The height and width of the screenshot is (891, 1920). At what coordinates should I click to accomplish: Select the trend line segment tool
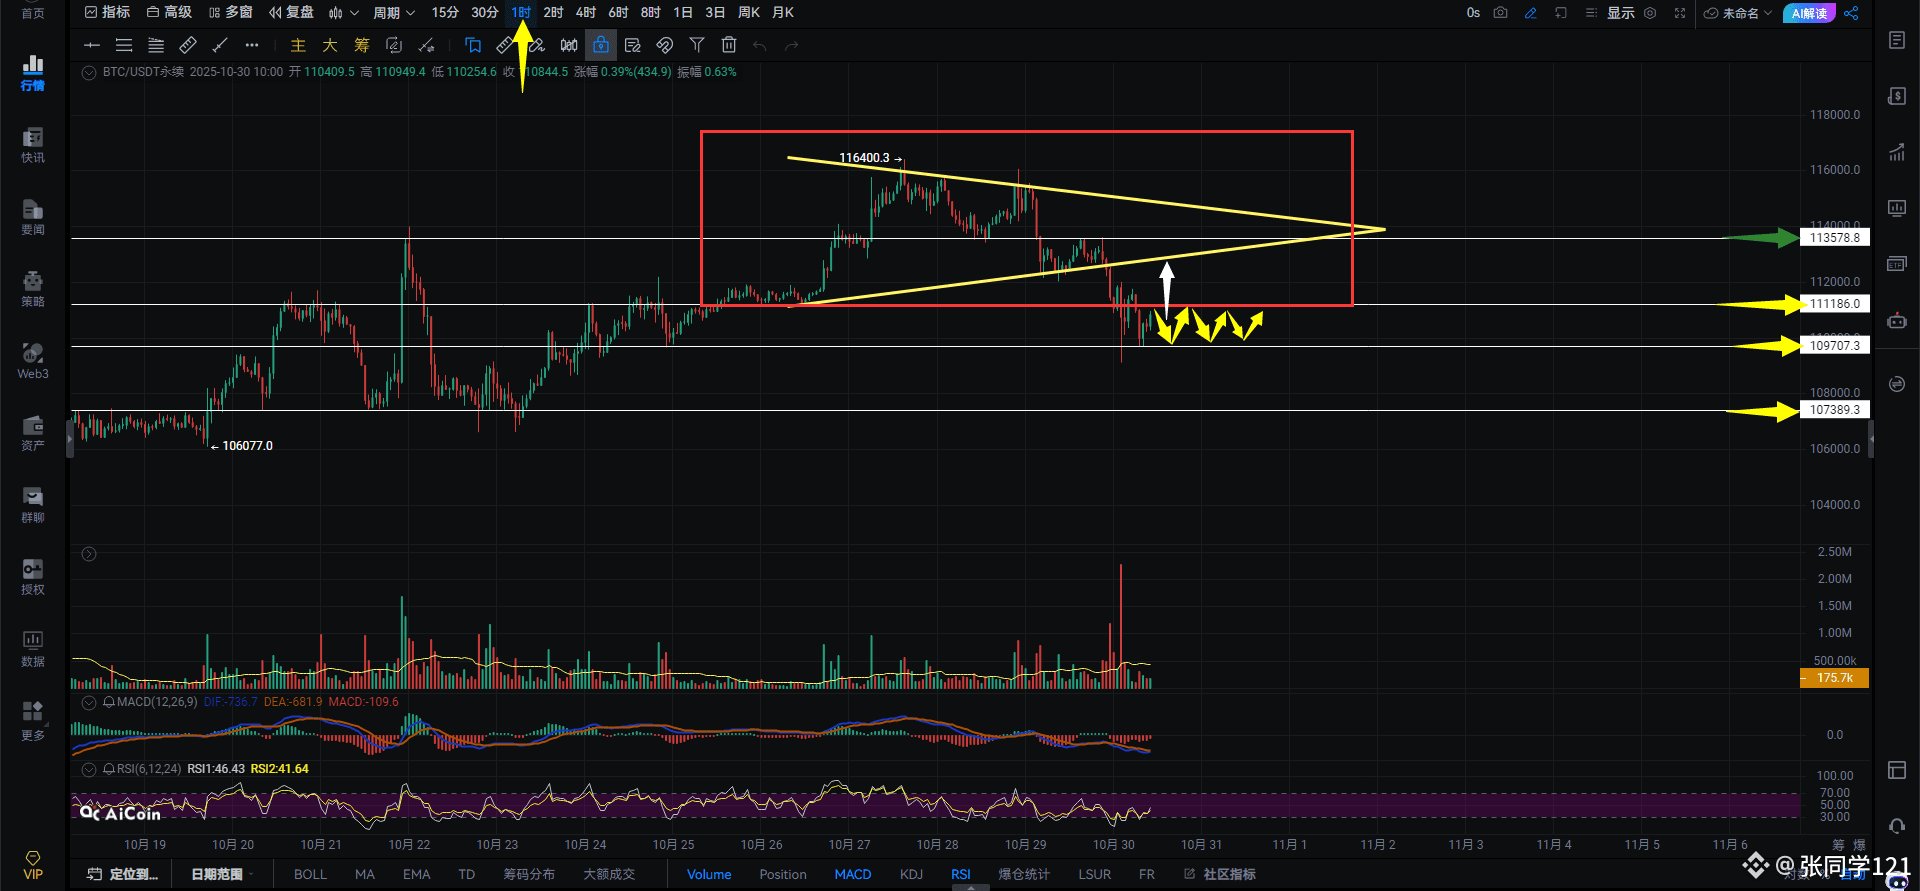pyautogui.click(x=220, y=45)
